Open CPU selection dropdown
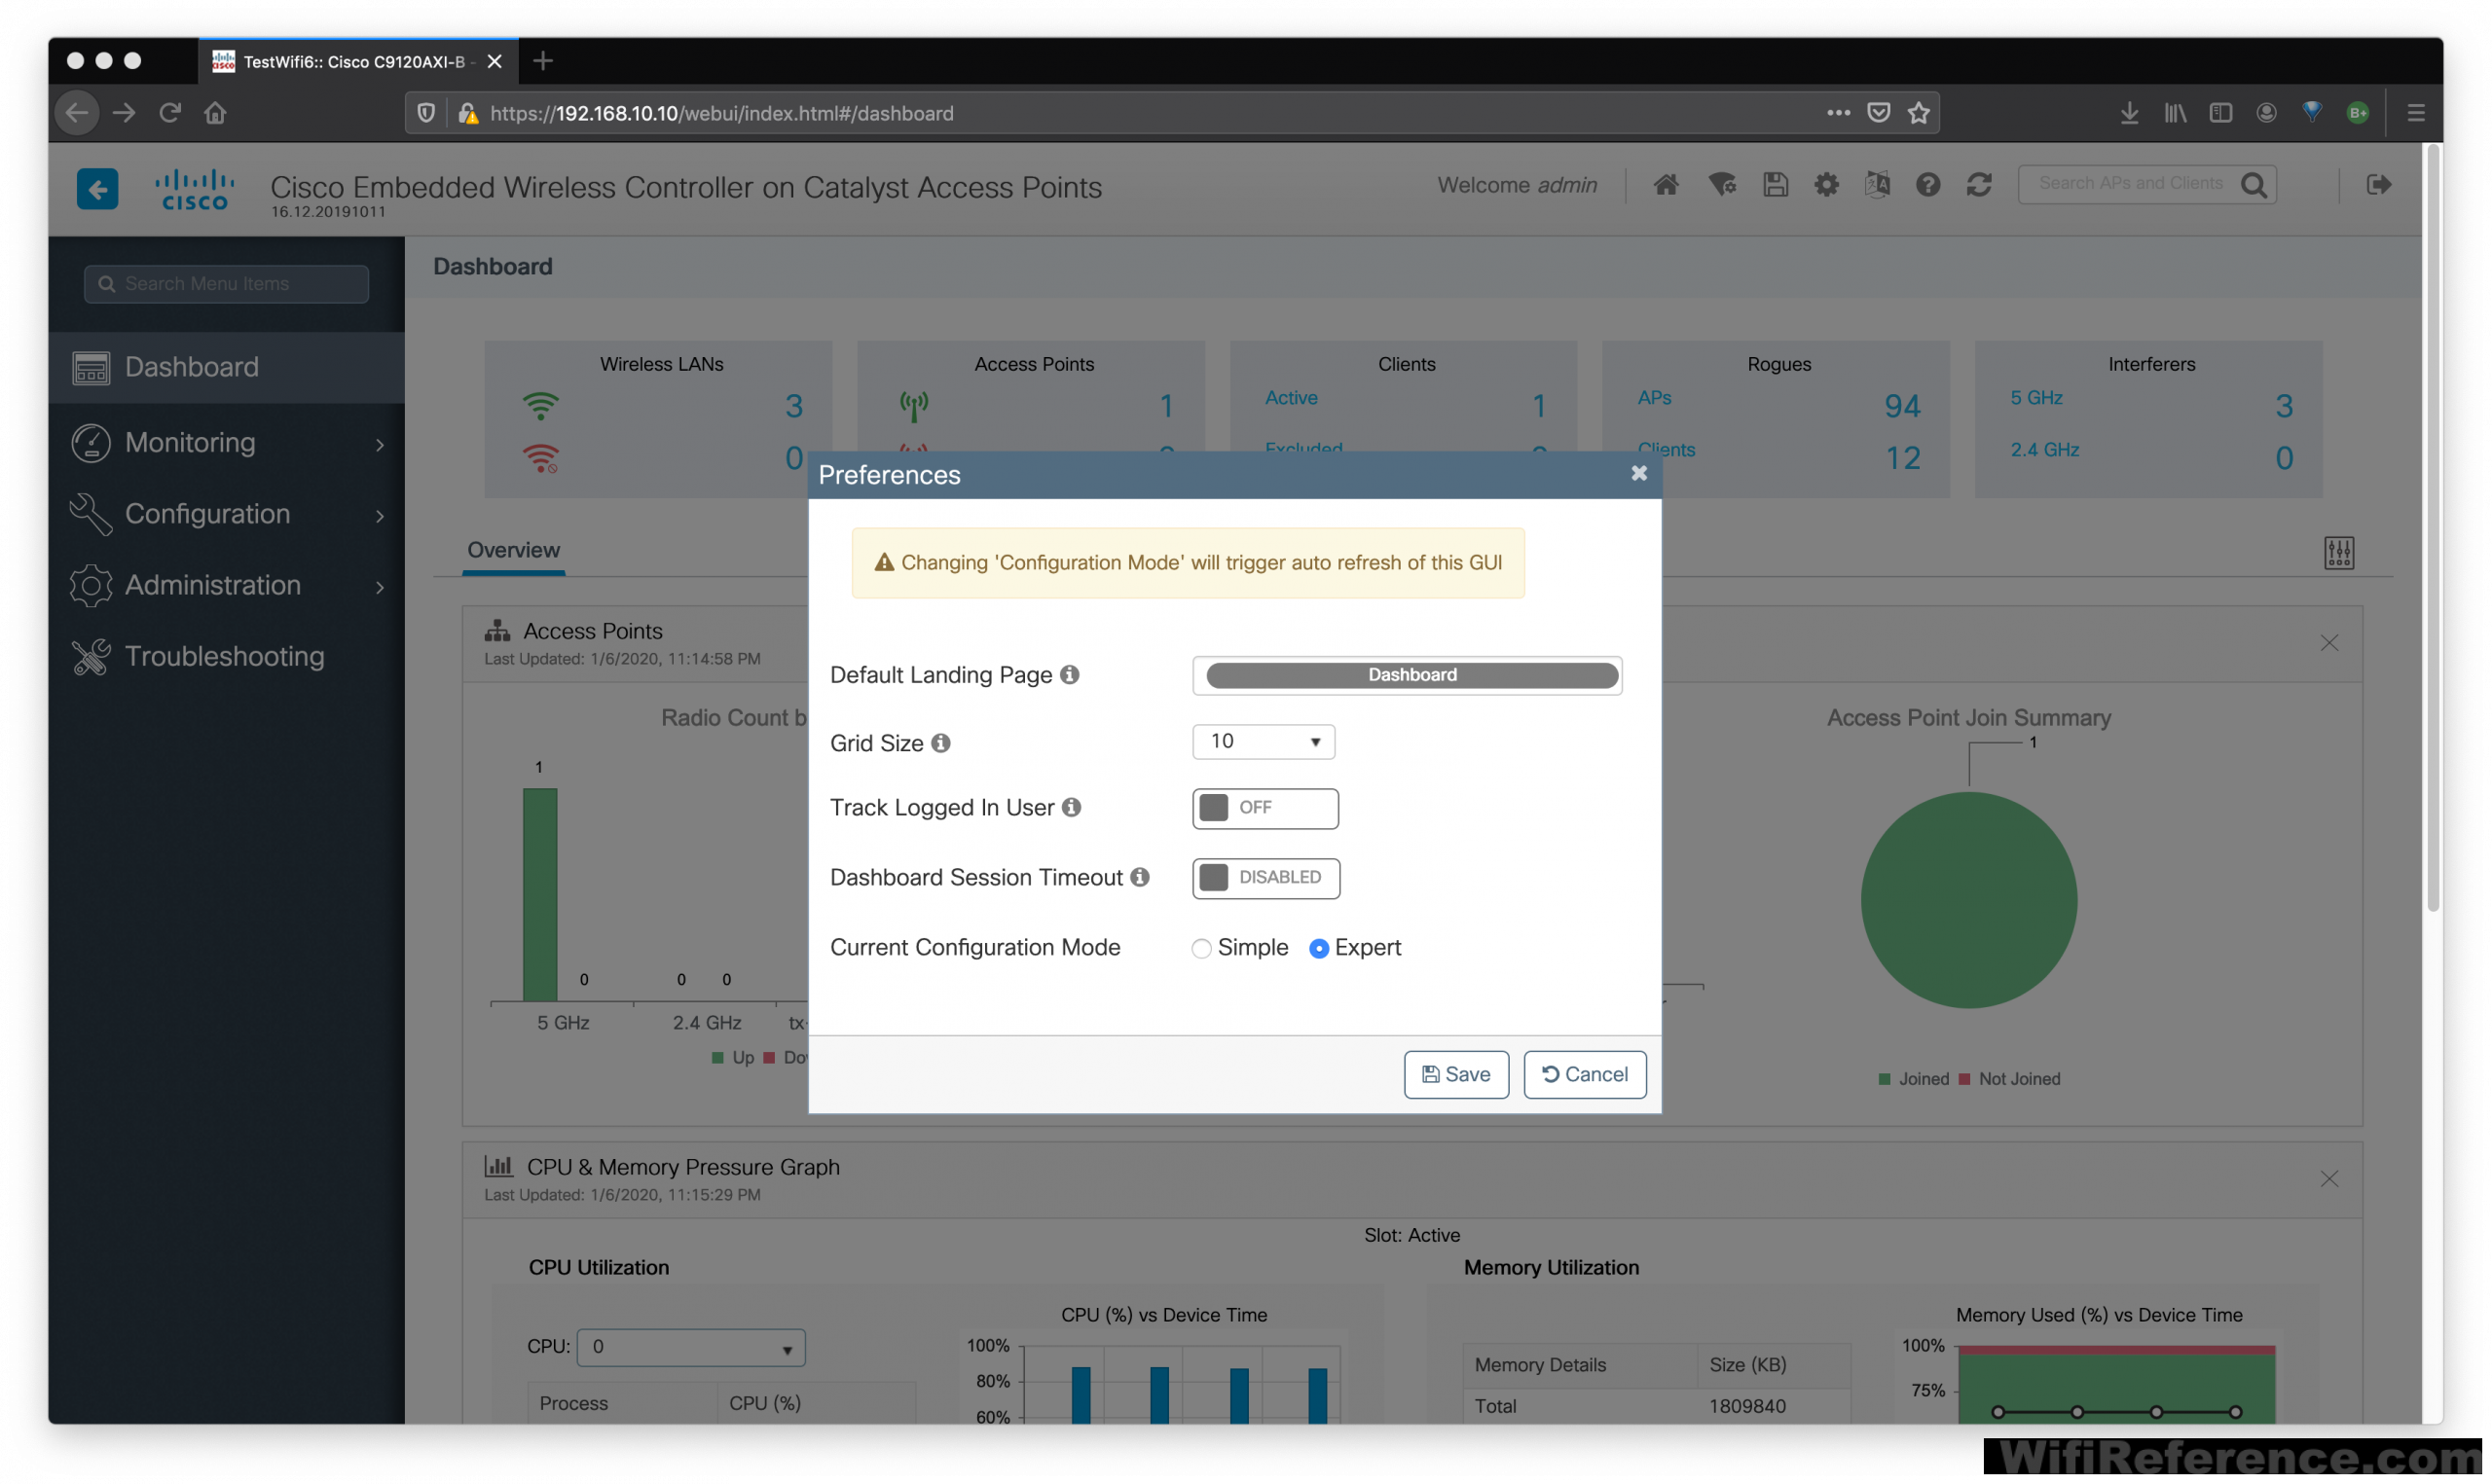 [x=691, y=1348]
